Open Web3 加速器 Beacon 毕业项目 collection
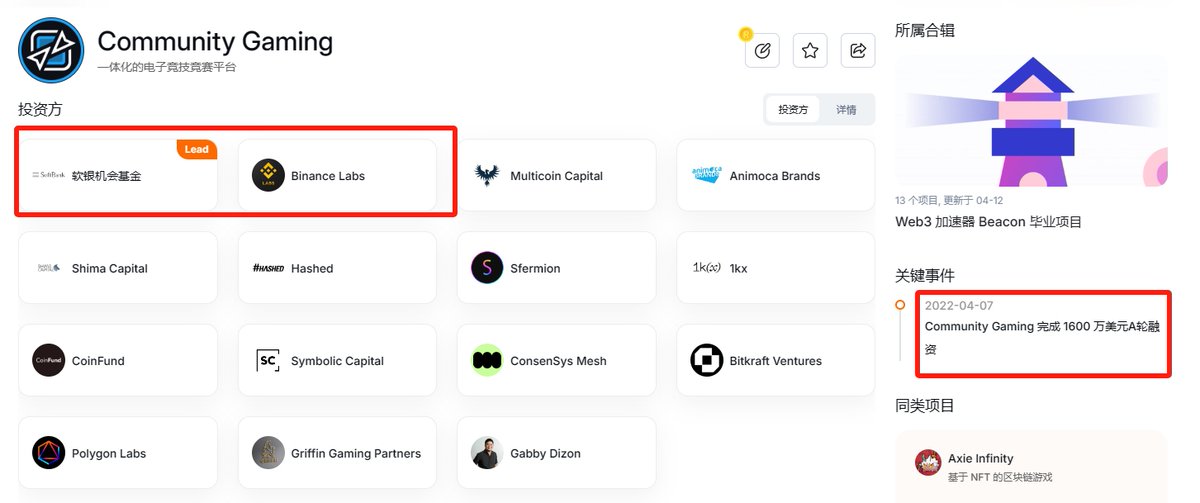This screenshot has height=503, width=1200. (988, 222)
